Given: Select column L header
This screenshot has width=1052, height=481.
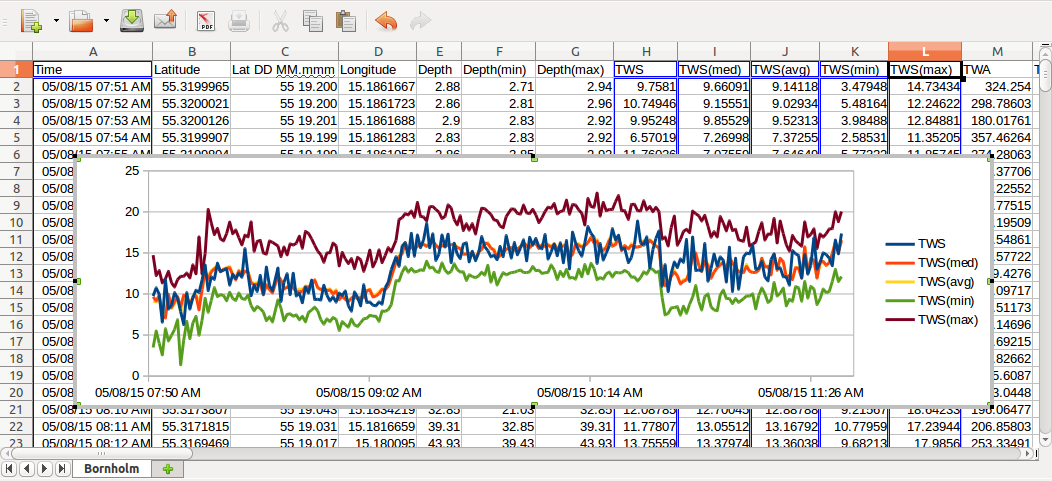Looking at the screenshot, I should click(924, 51).
